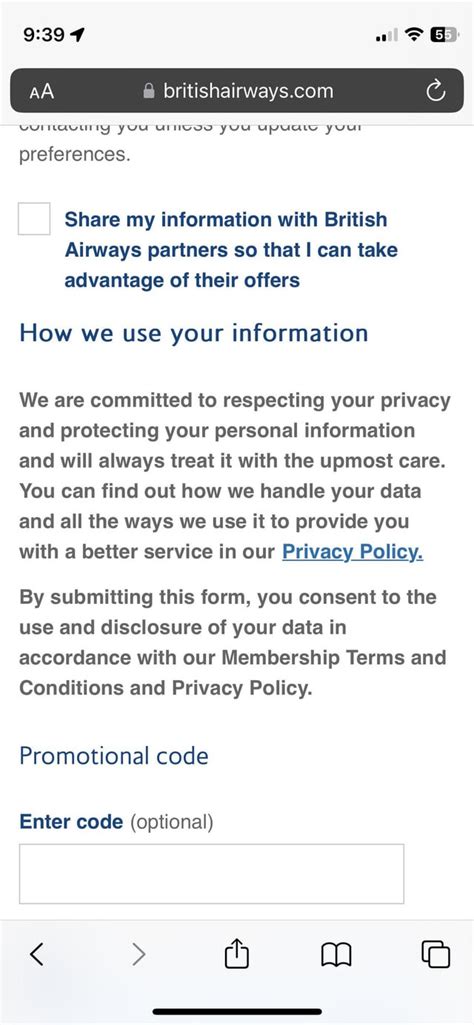Viewport: 474px width, 1025px height.
Task: Tap the 9:39 clock in status bar
Action: pyautogui.click(x=44, y=35)
